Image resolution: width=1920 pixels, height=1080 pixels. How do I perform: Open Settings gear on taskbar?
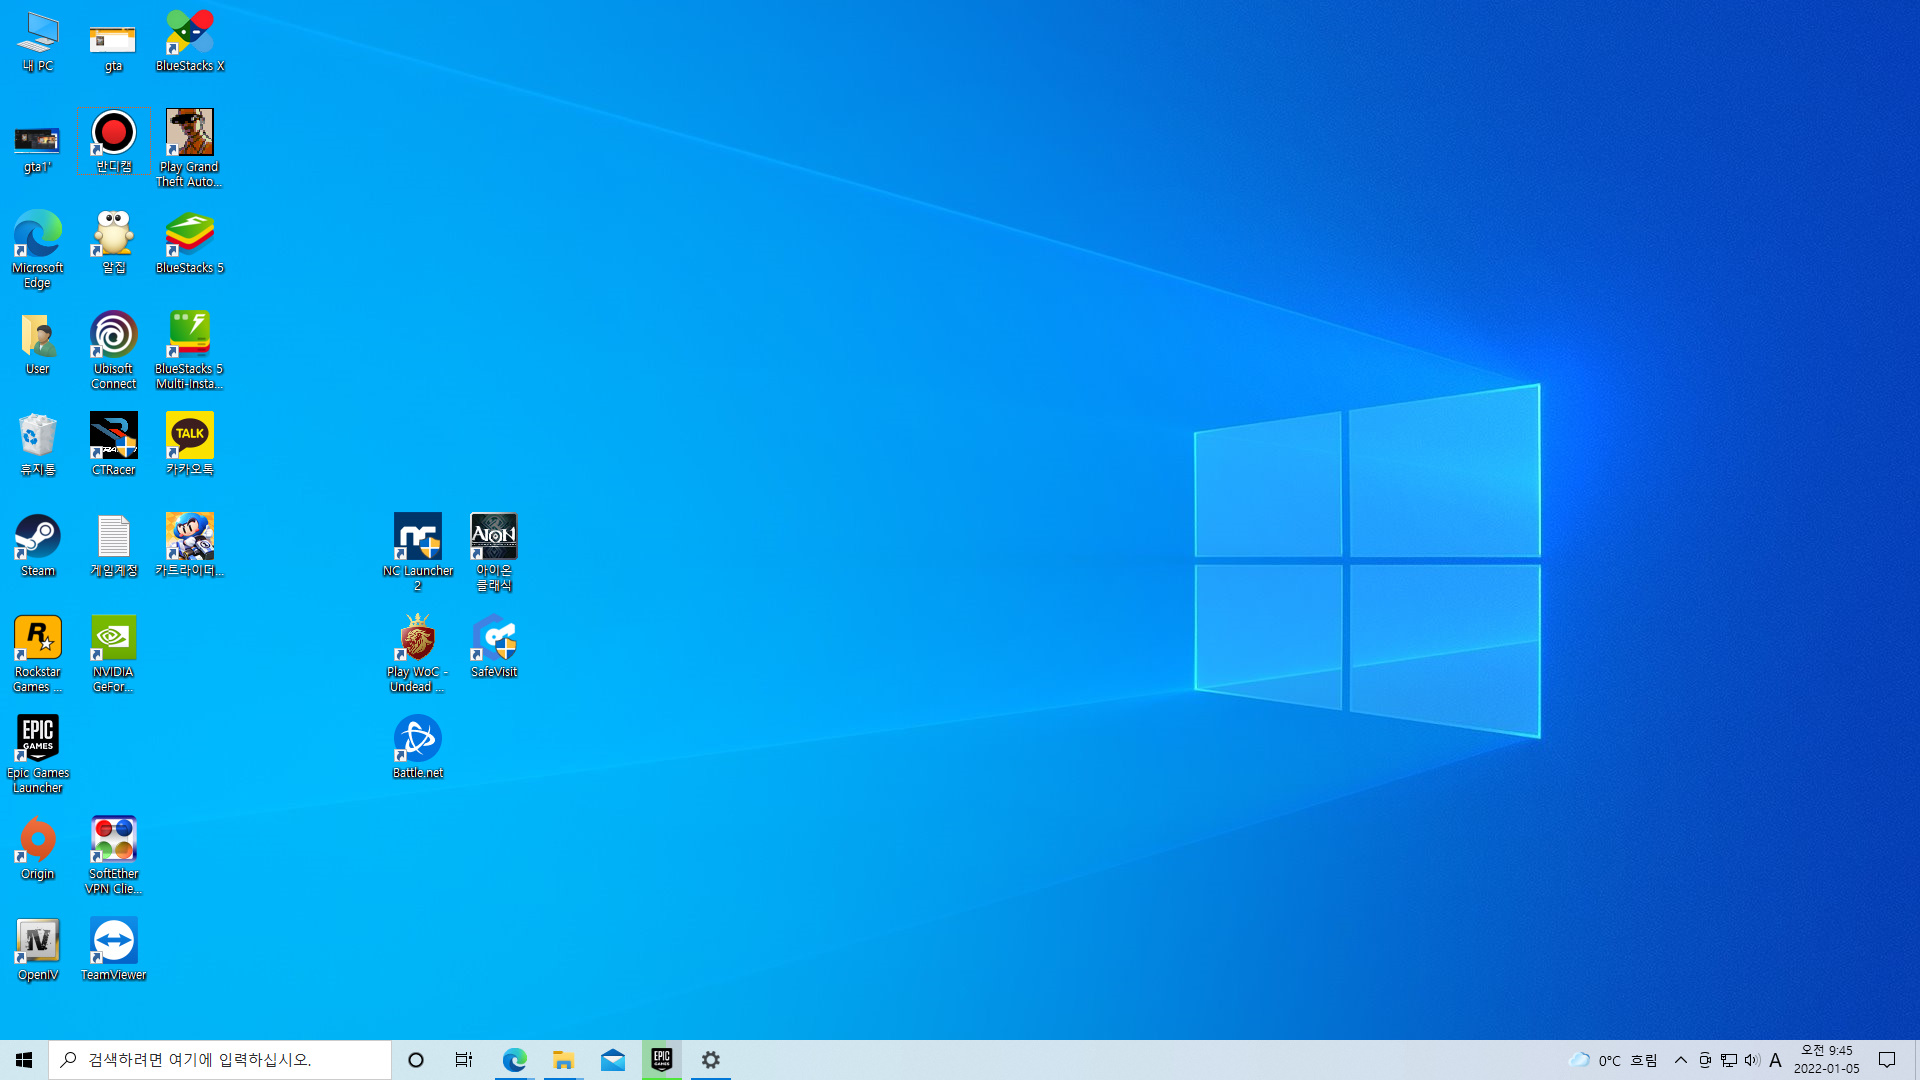pos(710,1060)
